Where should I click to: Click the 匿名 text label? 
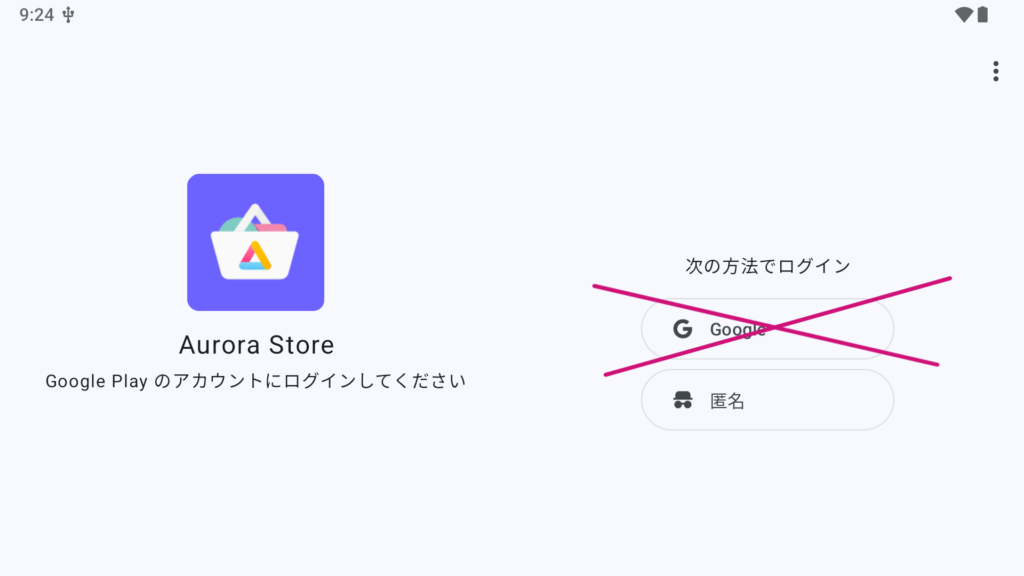pyautogui.click(x=727, y=401)
